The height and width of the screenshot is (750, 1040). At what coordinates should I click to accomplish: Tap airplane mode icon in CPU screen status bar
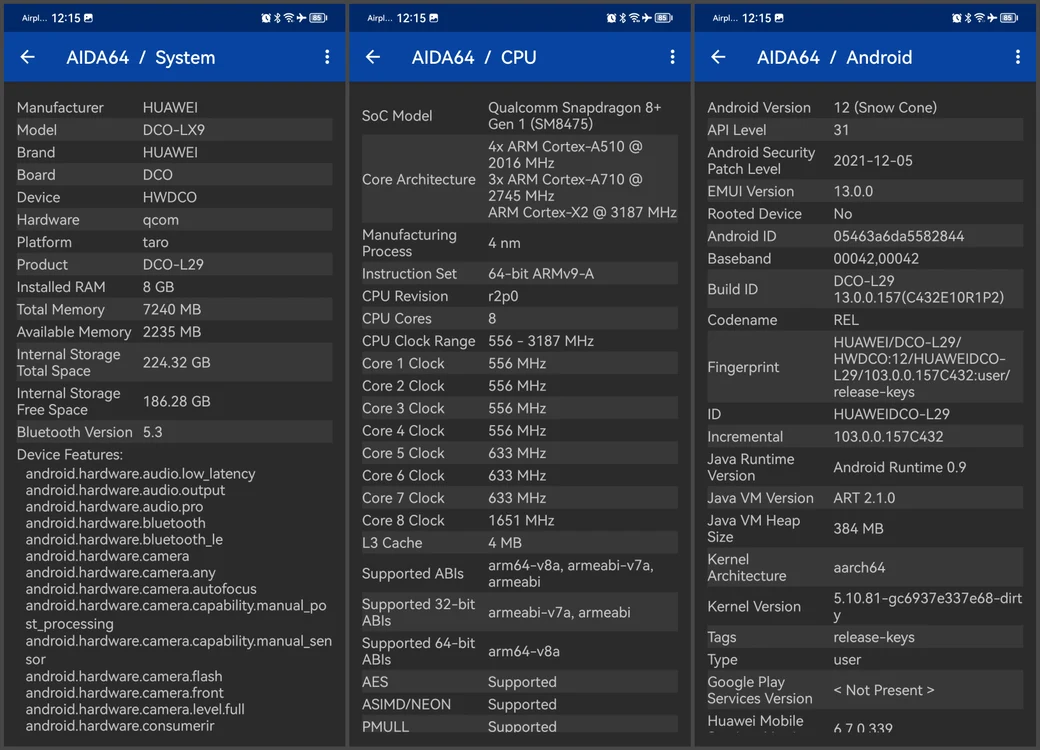click(x=647, y=18)
